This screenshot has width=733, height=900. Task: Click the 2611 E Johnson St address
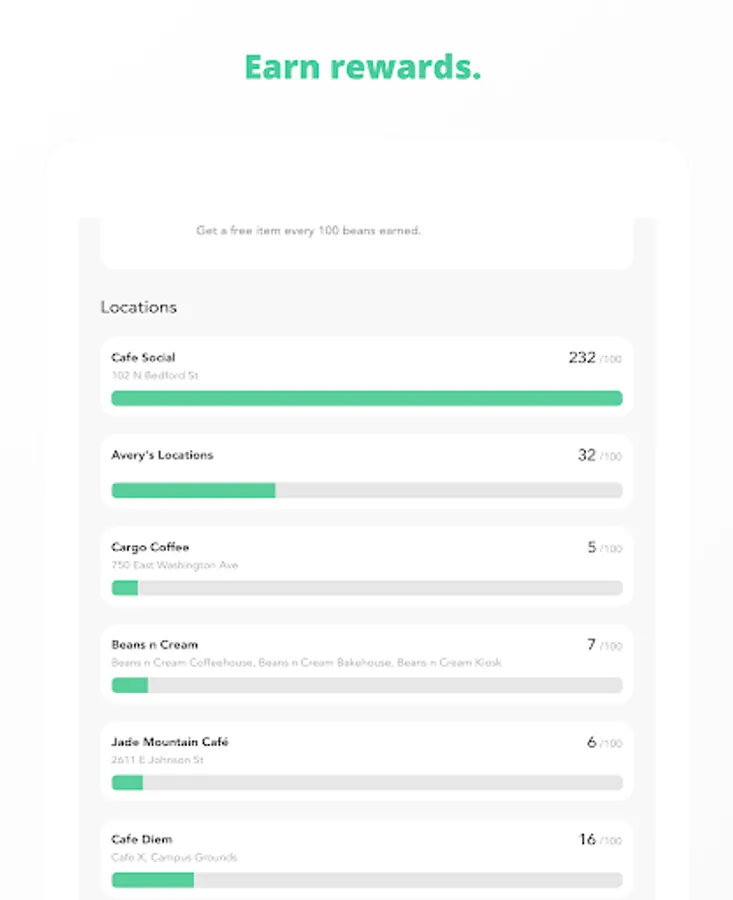[157, 760]
